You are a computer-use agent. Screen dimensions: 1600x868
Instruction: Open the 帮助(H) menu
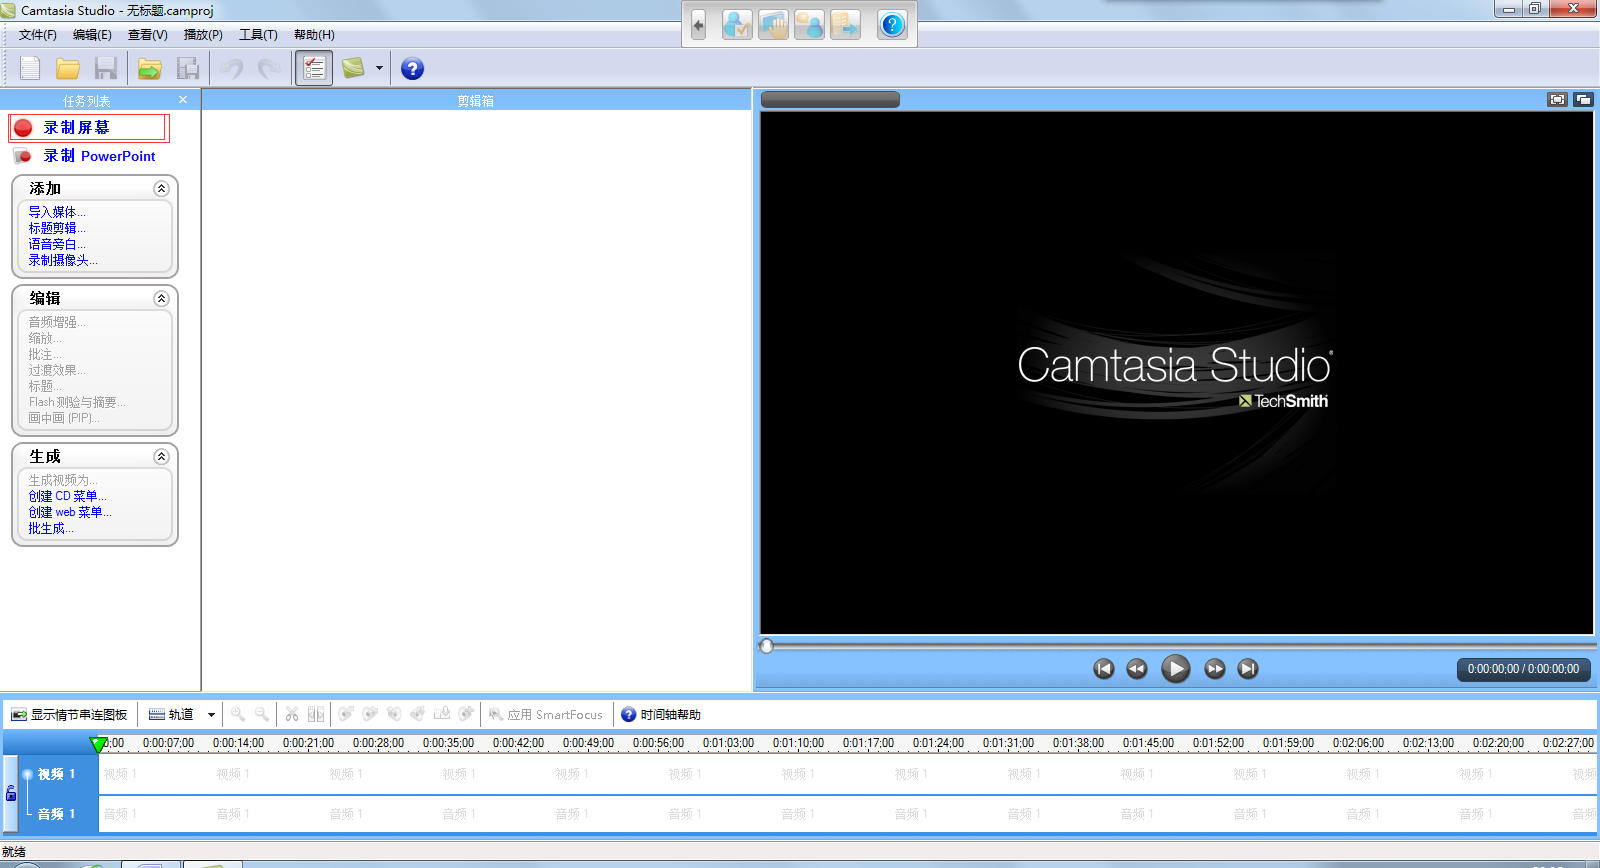[x=314, y=35]
